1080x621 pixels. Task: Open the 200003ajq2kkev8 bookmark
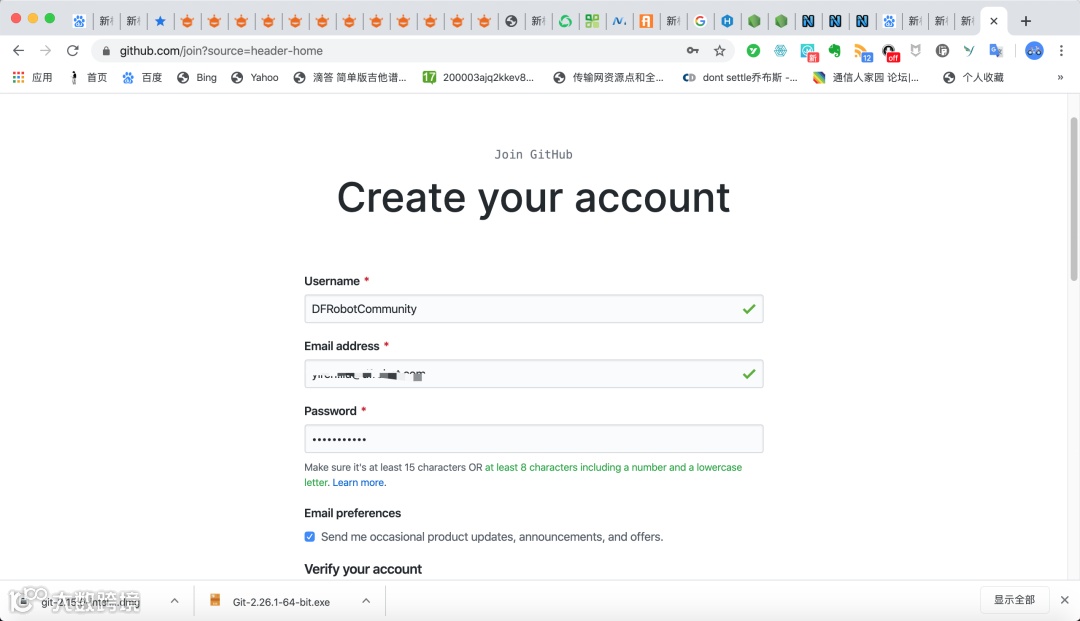(479, 77)
